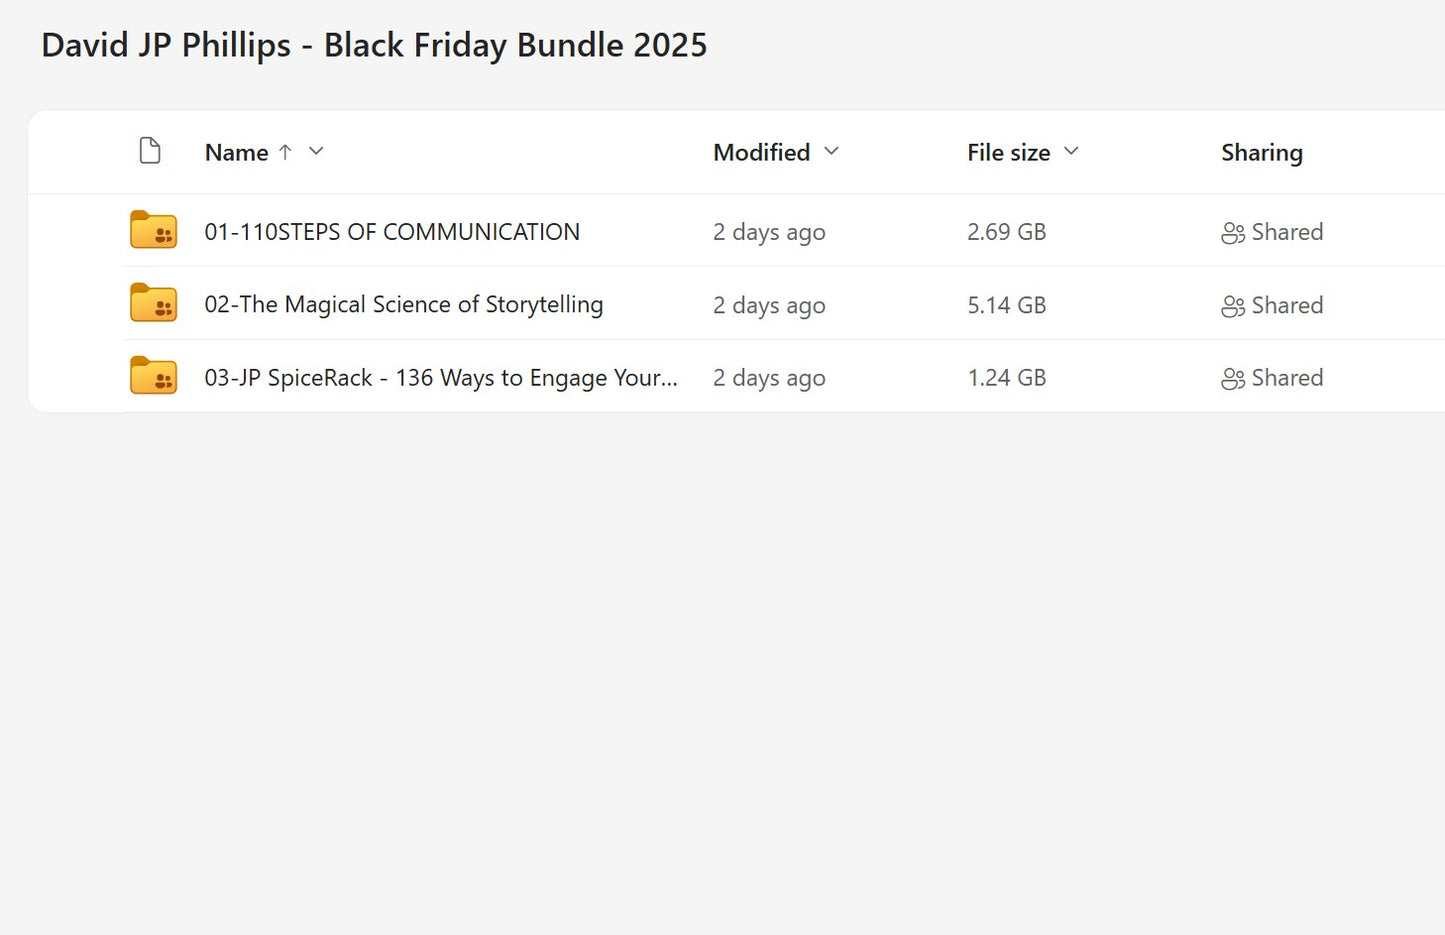Select the Sharing column header
Image resolution: width=1445 pixels, height=935 pixels.
pyautogui.click(x=1261, y=152)
